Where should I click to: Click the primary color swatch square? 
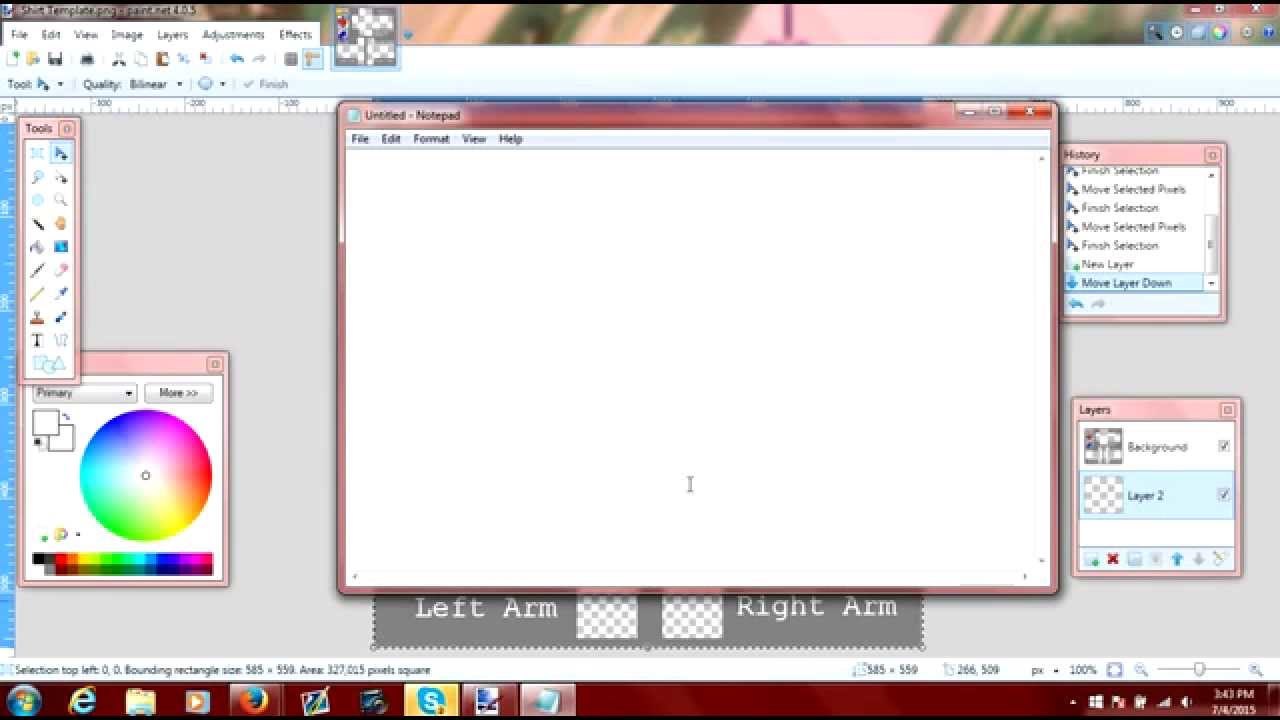click(x=45, y=423)
